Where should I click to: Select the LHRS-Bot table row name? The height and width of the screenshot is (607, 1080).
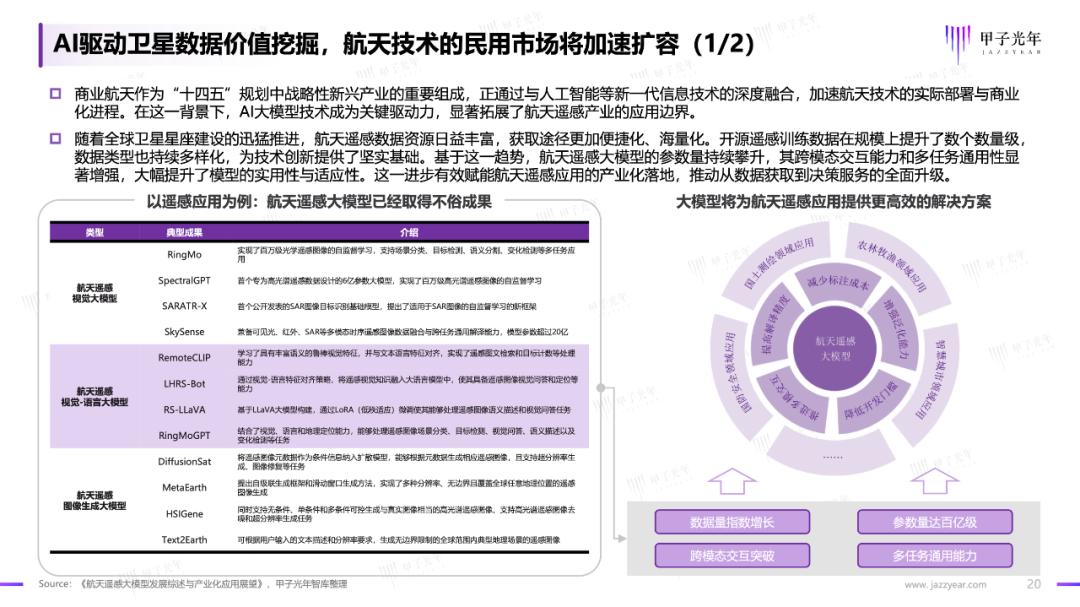click(x=184, y=384)
